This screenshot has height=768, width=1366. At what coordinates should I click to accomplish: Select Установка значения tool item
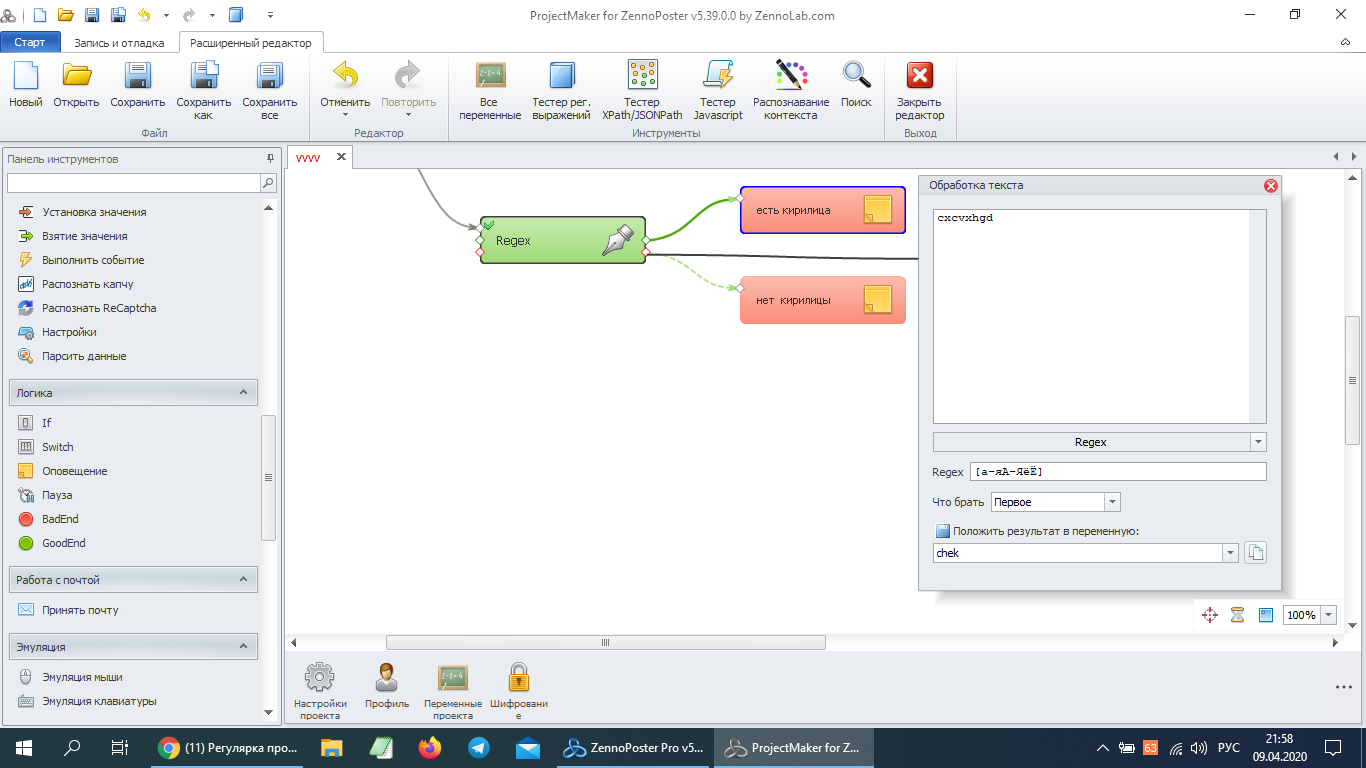click(94, 212)
